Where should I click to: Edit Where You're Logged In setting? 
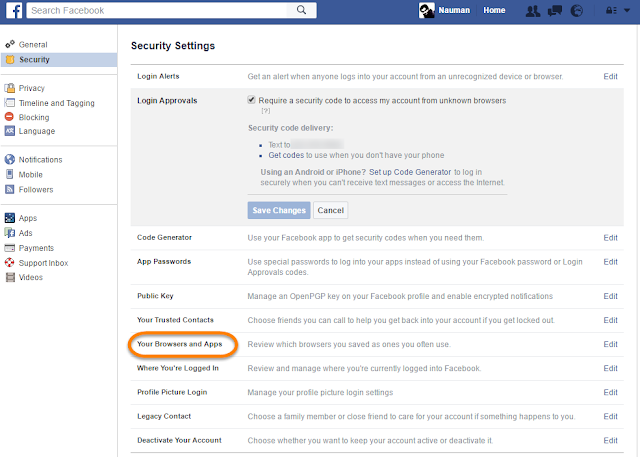[x=610, y=368]
